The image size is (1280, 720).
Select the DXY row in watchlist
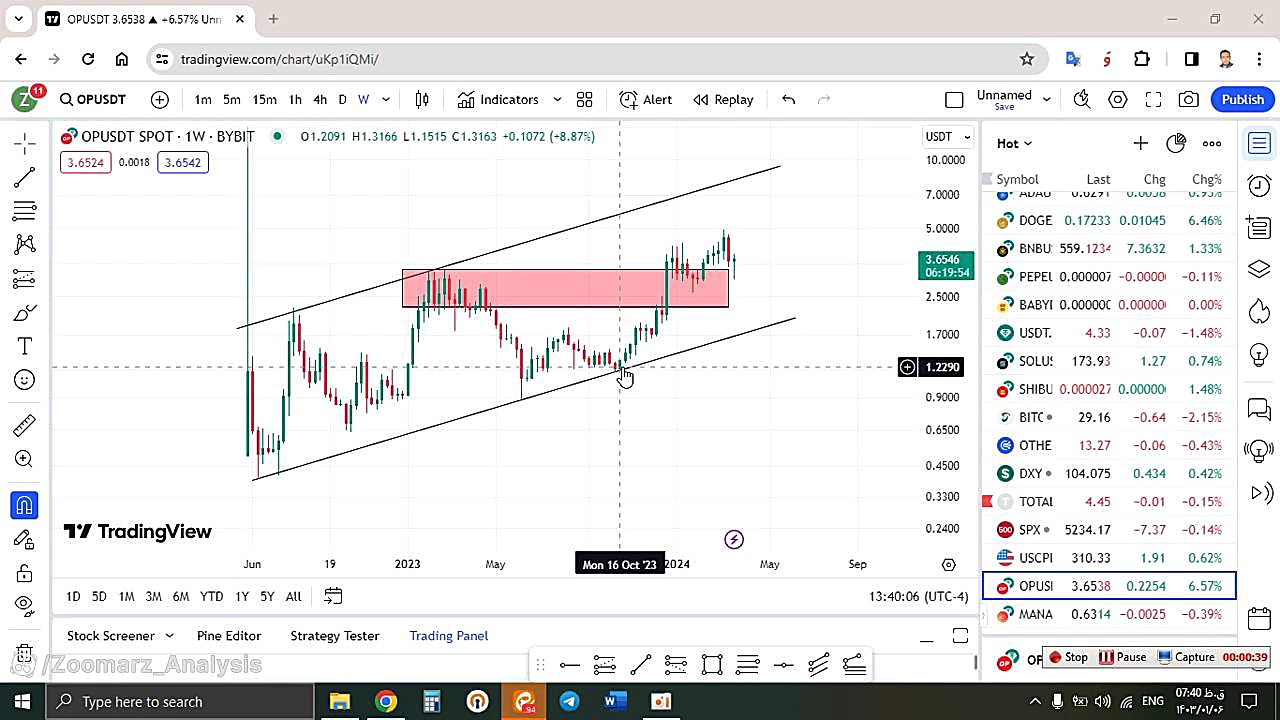click(1110, 473)
